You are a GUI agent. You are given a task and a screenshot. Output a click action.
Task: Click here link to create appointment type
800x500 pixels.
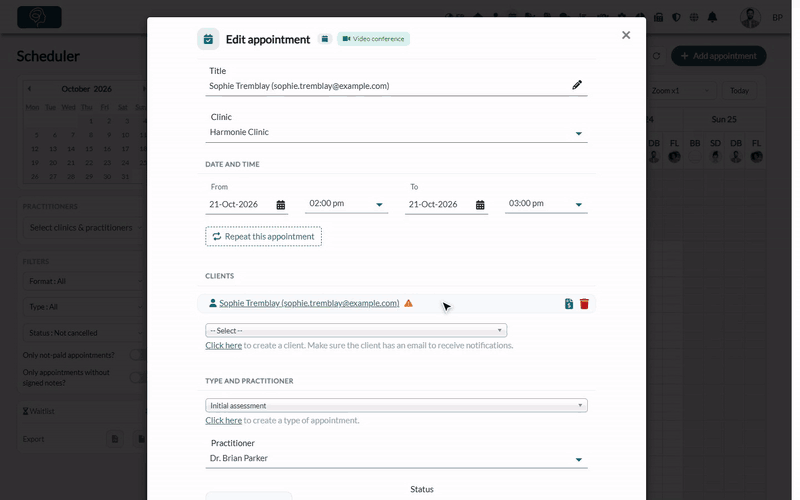point(223,420)
